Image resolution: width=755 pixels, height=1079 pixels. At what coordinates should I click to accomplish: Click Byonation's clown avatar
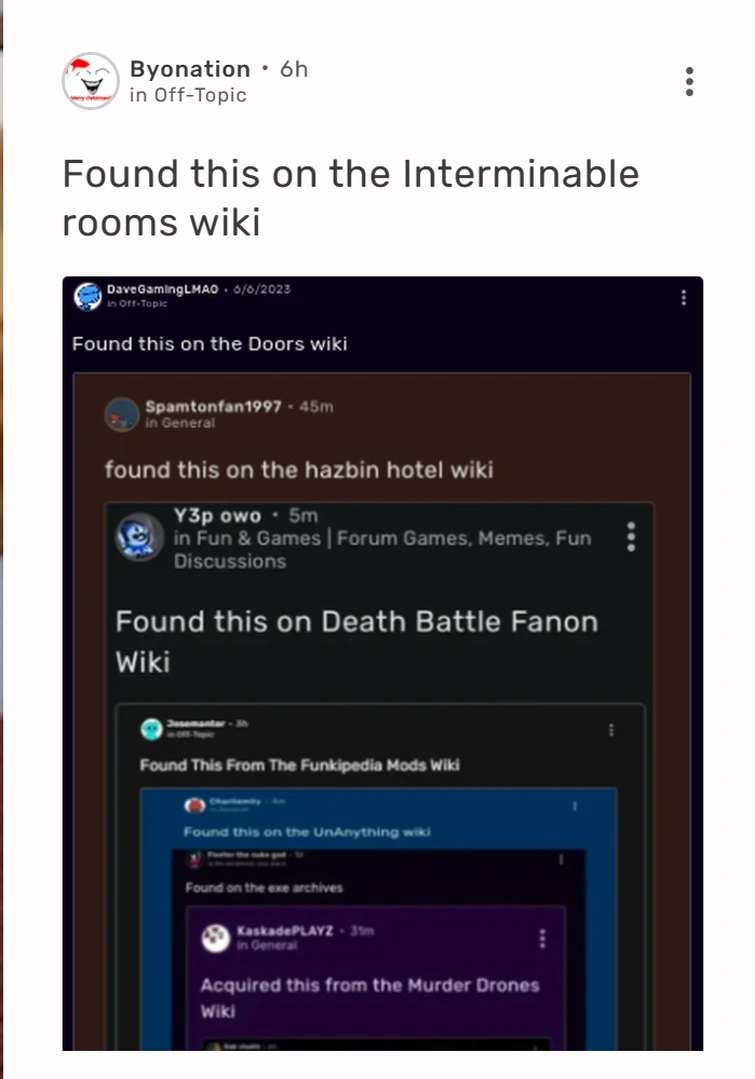pyautogui.click(x=91, y=81)
